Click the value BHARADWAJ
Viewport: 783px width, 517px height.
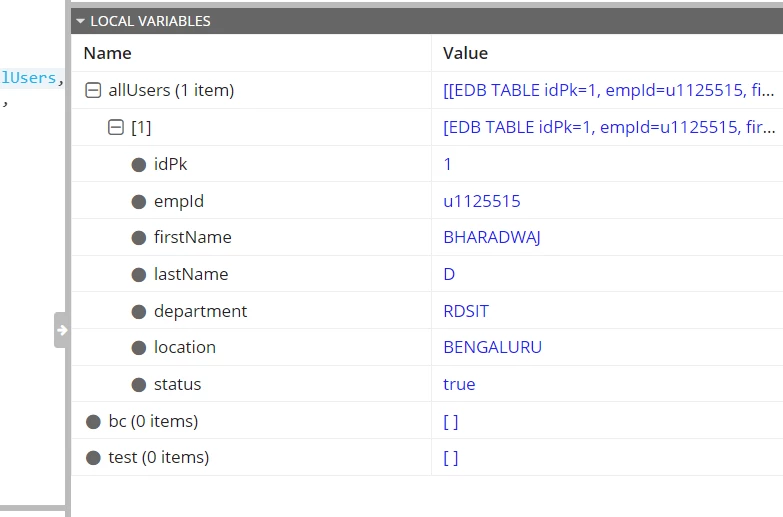[492, 237]
